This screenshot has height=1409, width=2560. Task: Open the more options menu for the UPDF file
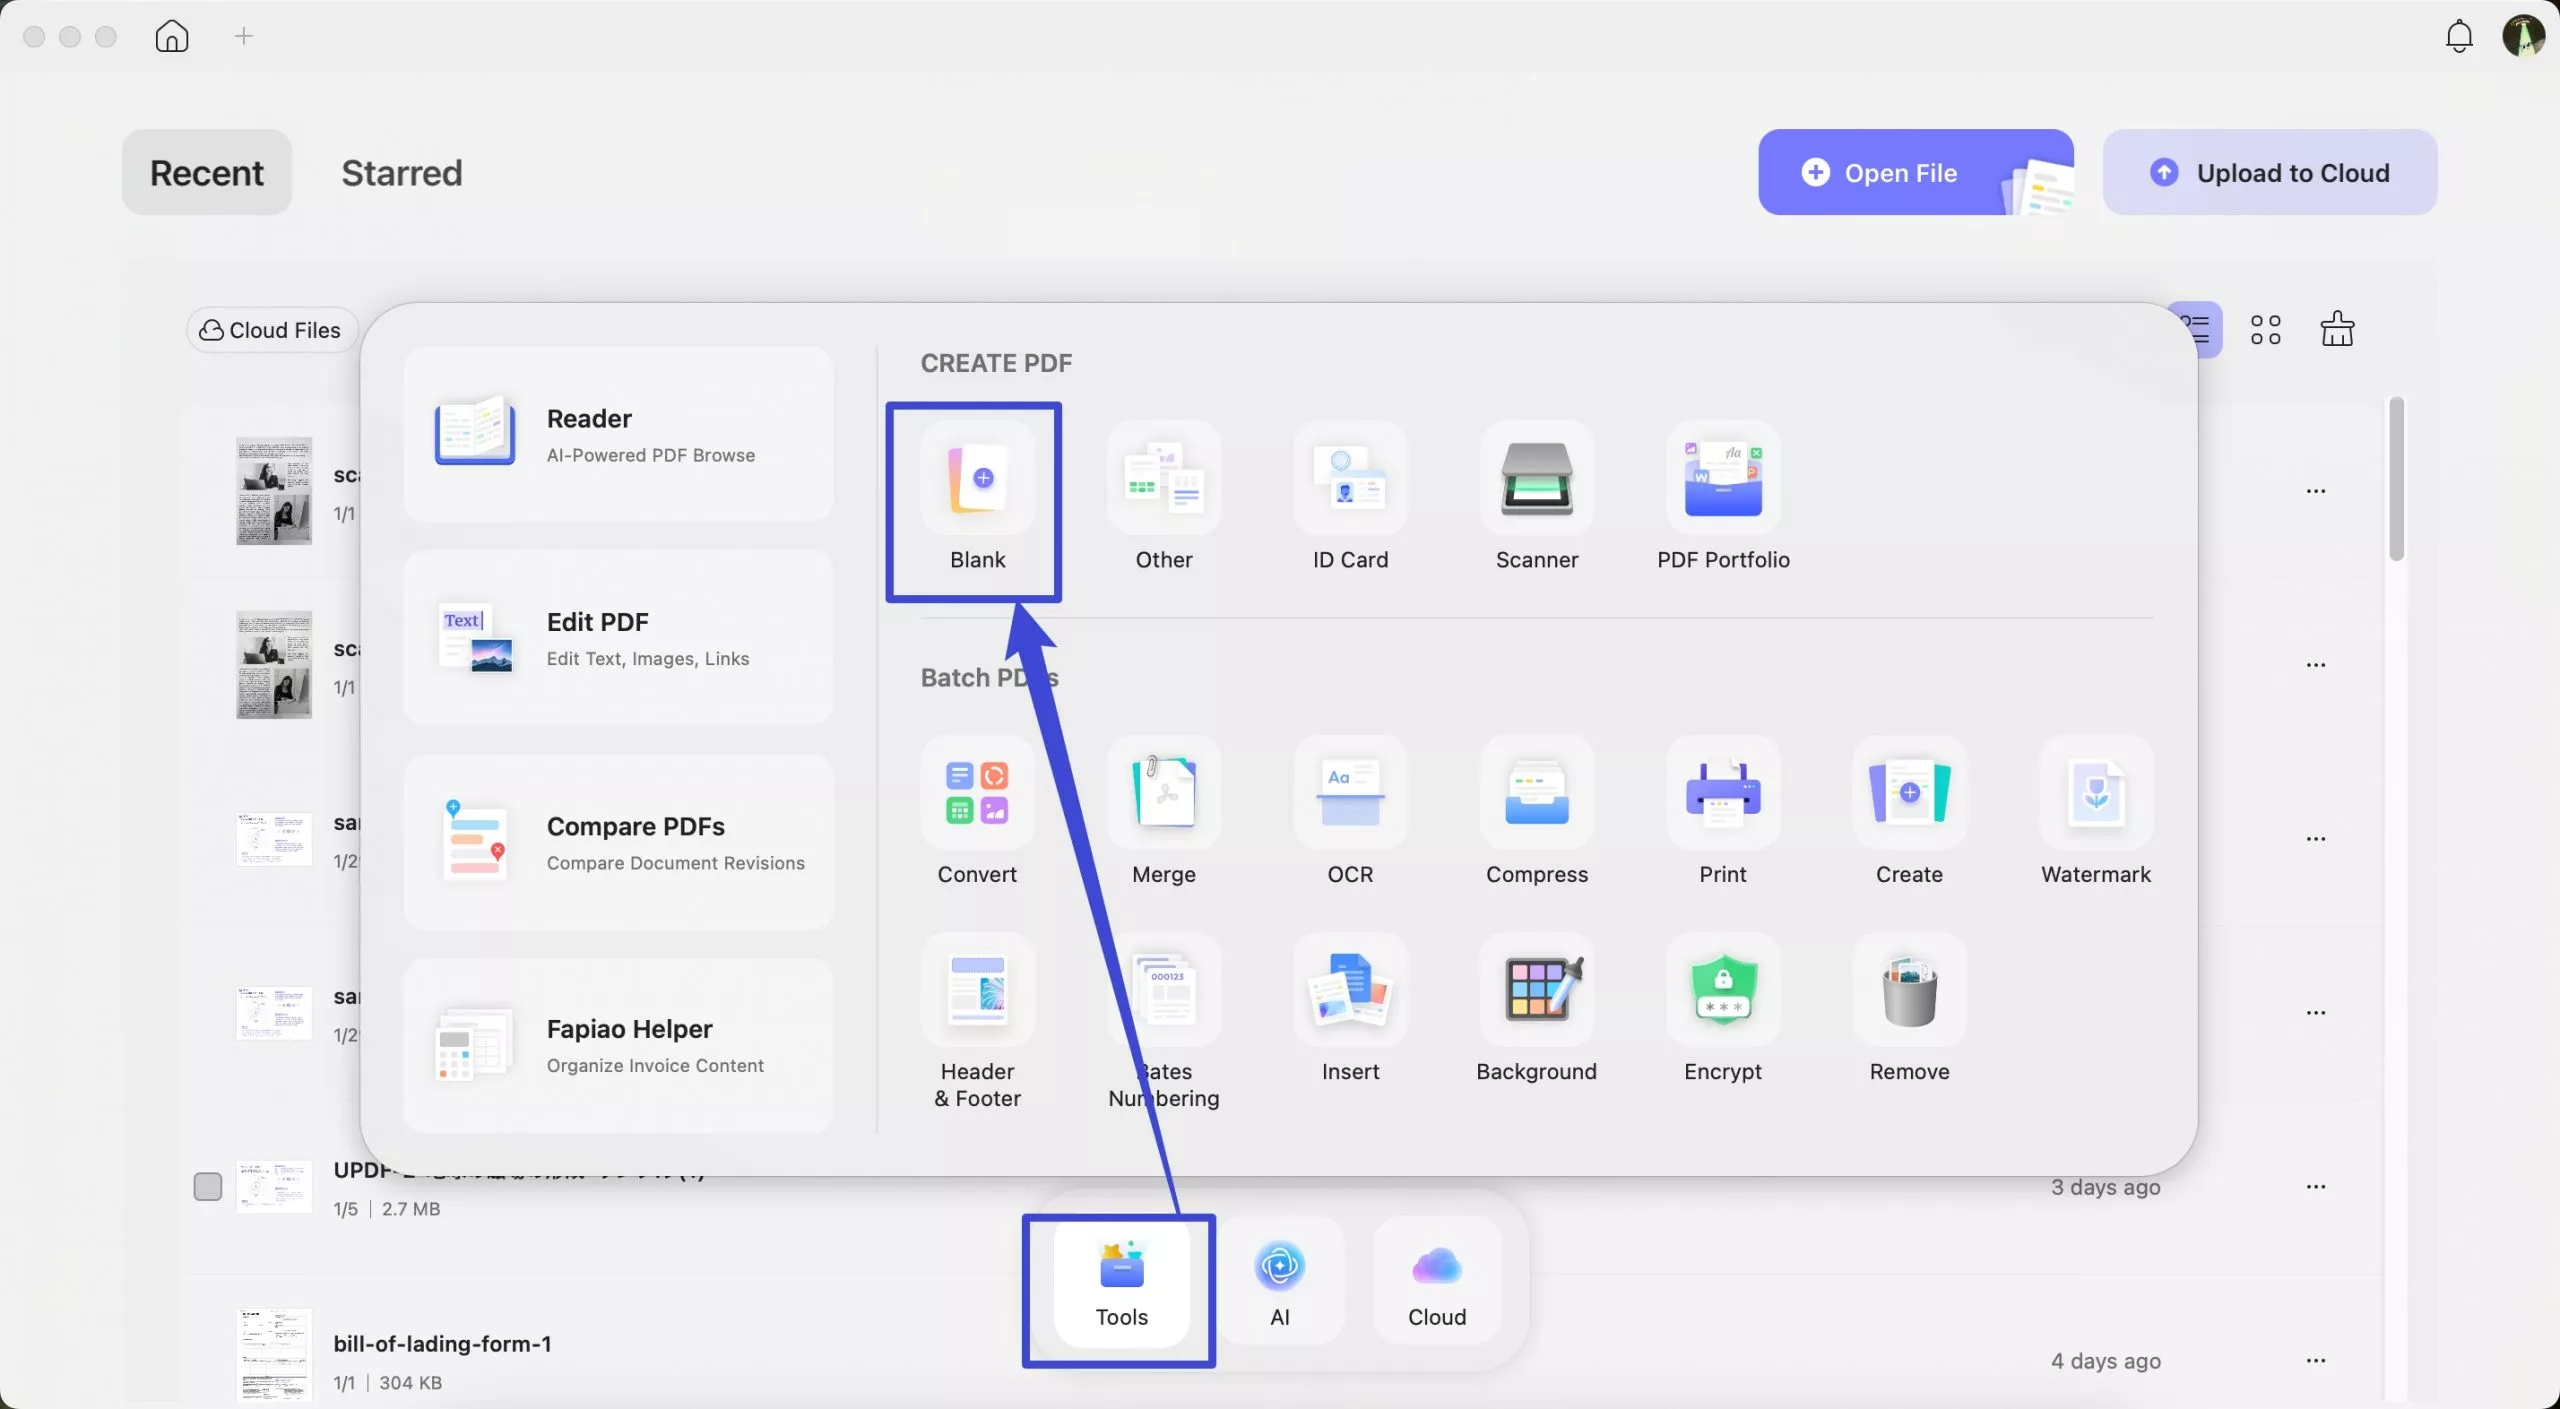pos(2316,1186)
